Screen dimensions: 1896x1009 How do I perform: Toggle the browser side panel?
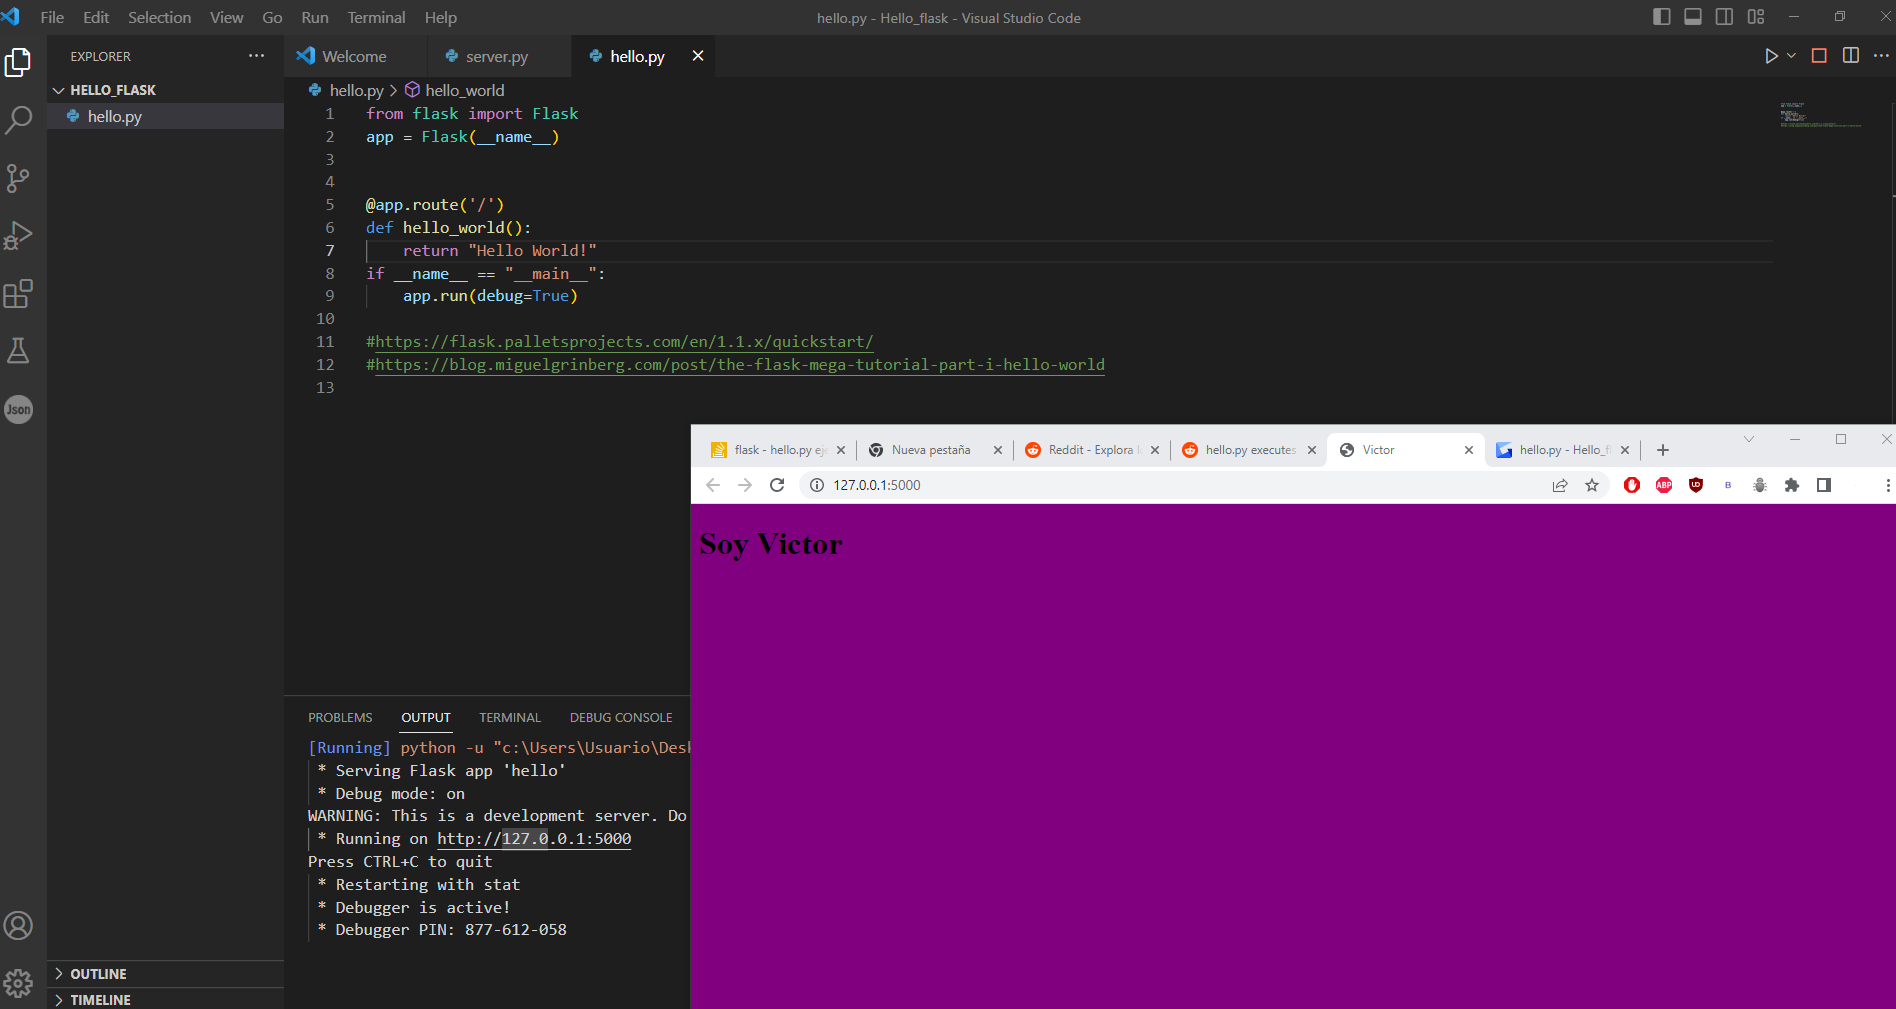click(1824, 485)
